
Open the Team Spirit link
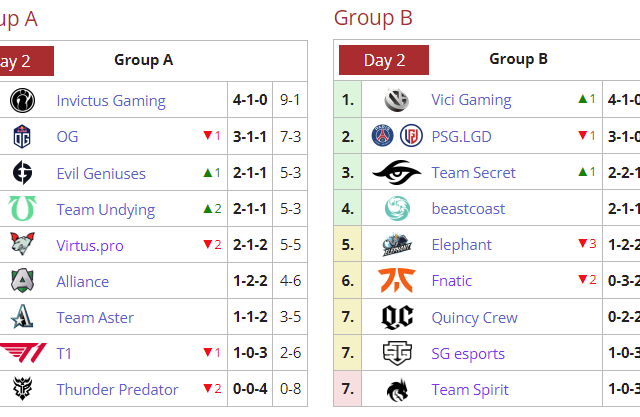click(x=470, y=390)
